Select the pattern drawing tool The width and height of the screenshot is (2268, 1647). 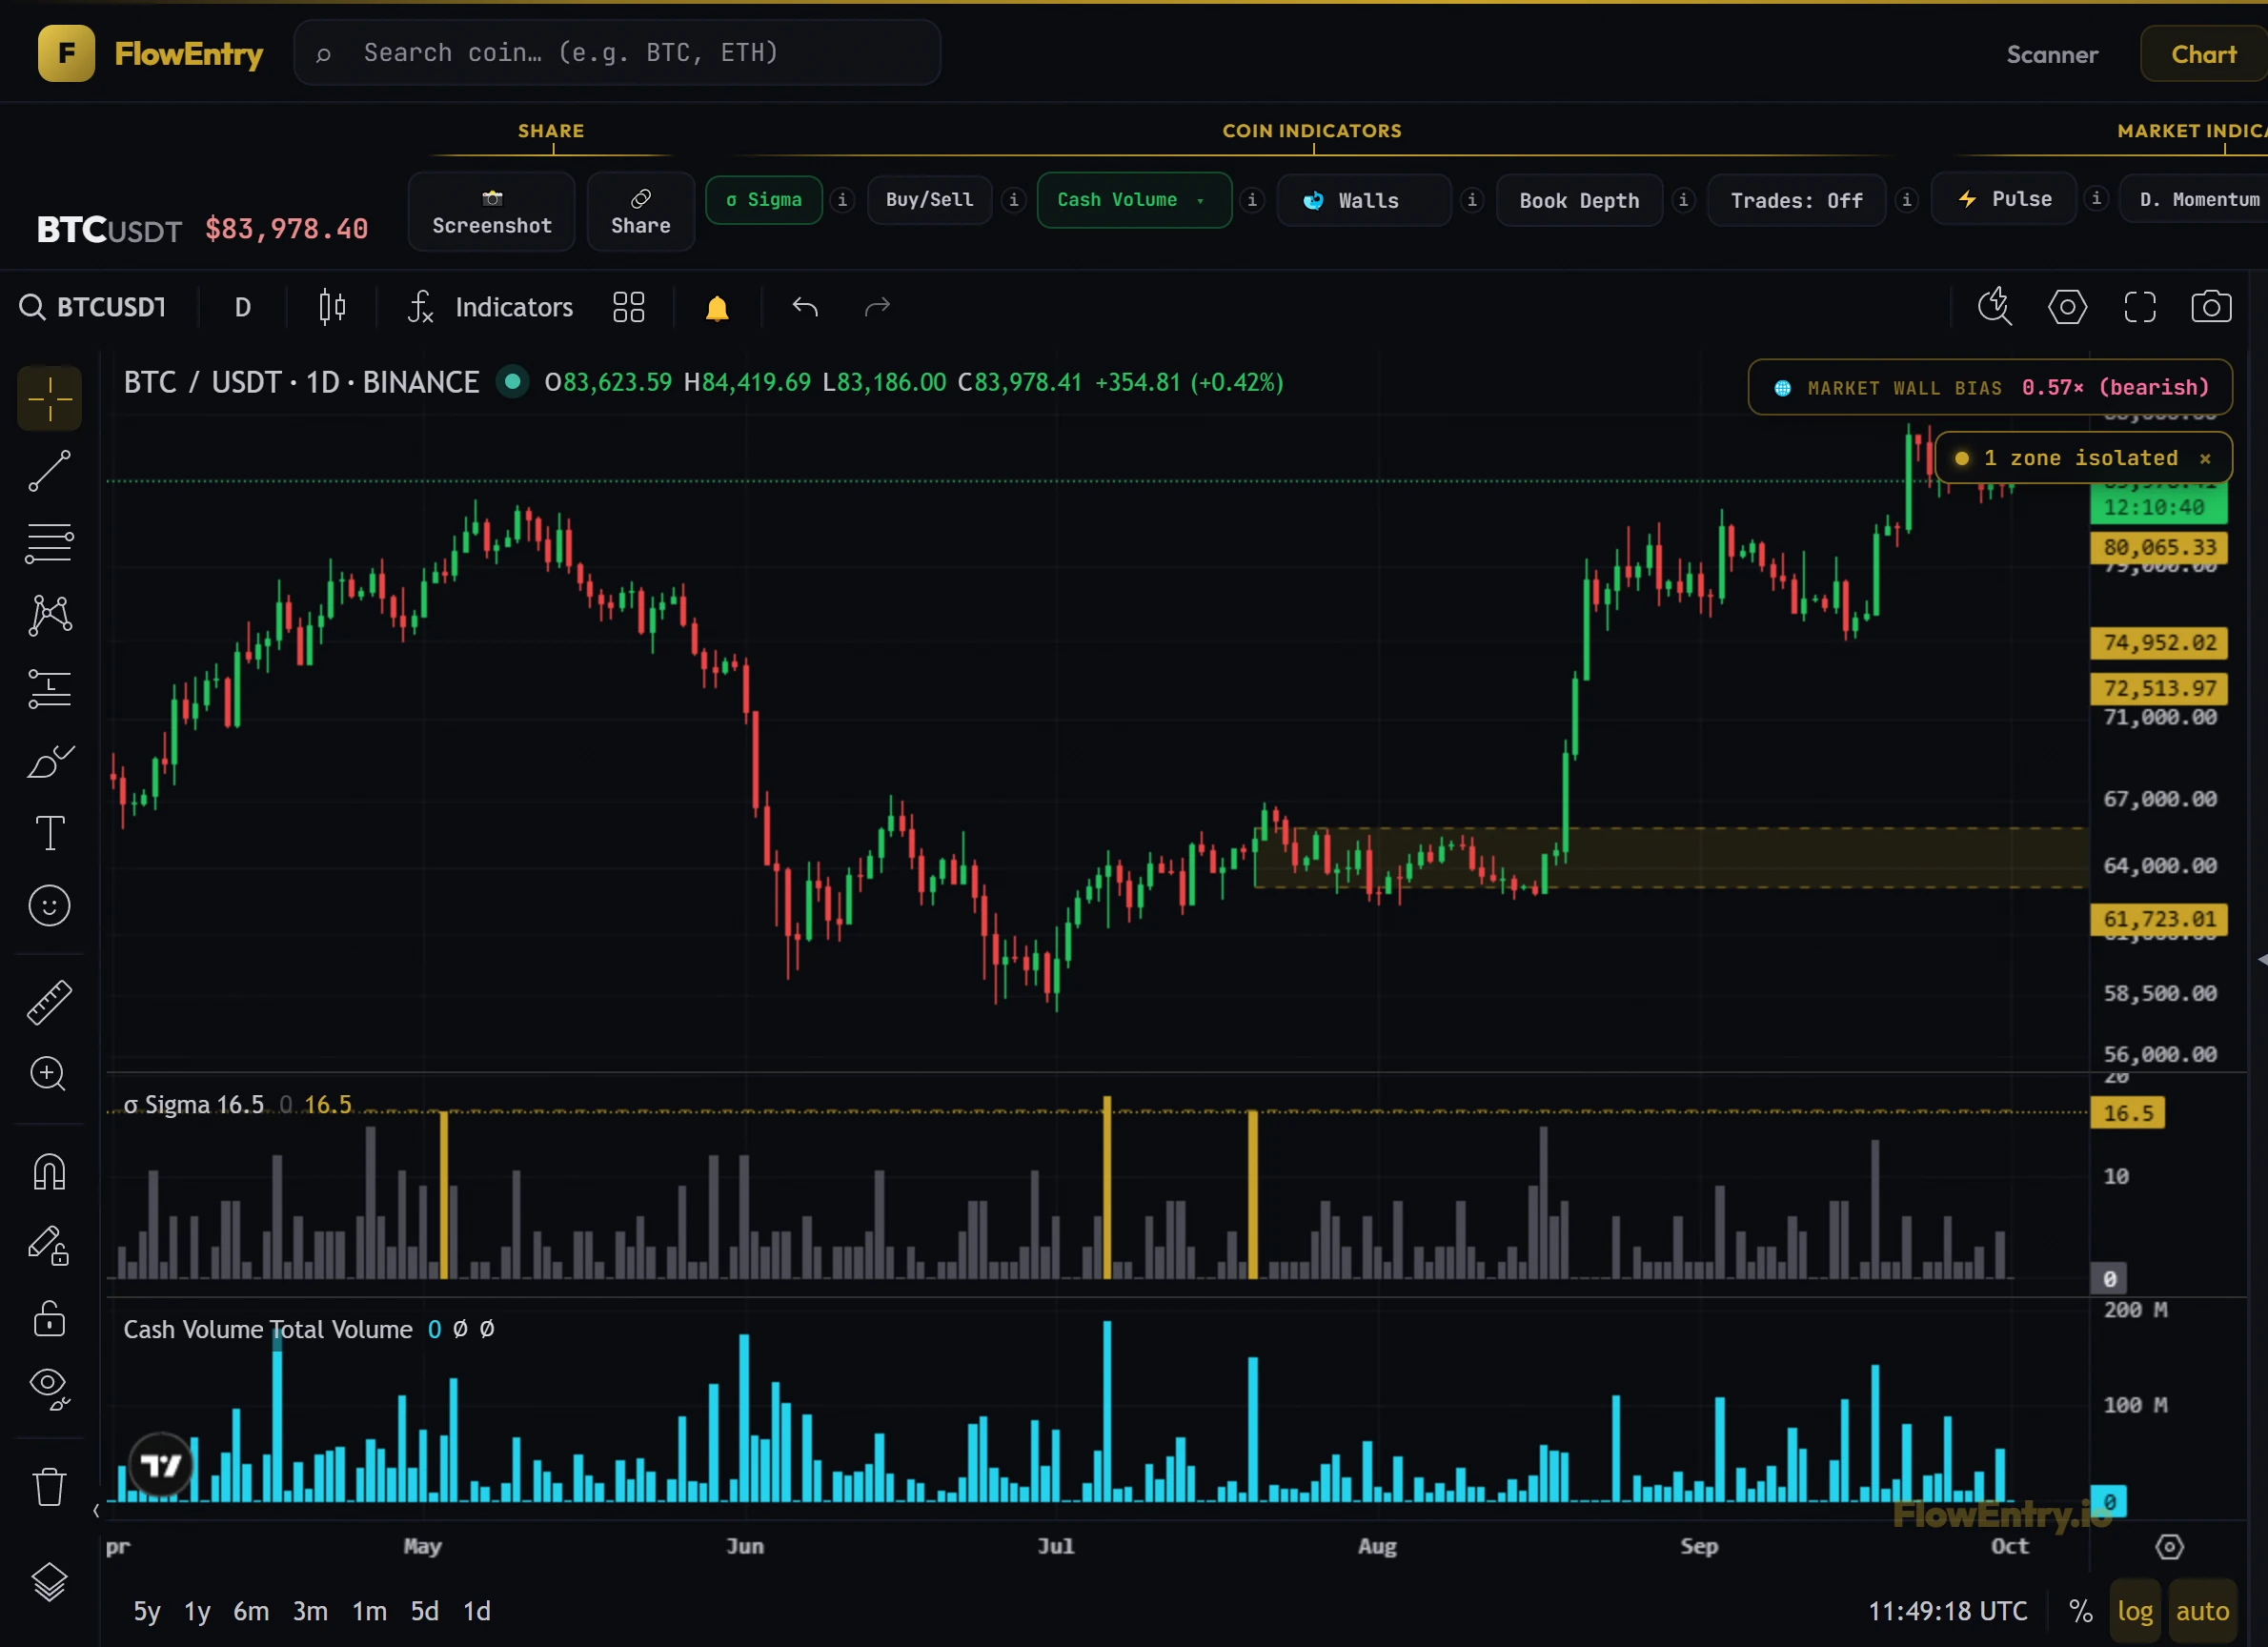click(x=49, y=615)
